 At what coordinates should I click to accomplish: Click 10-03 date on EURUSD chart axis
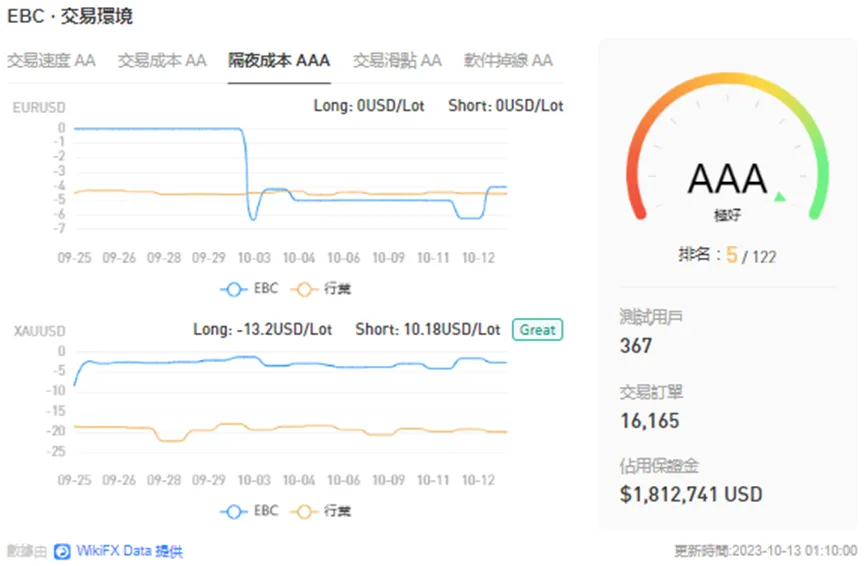tap(254, 258)
